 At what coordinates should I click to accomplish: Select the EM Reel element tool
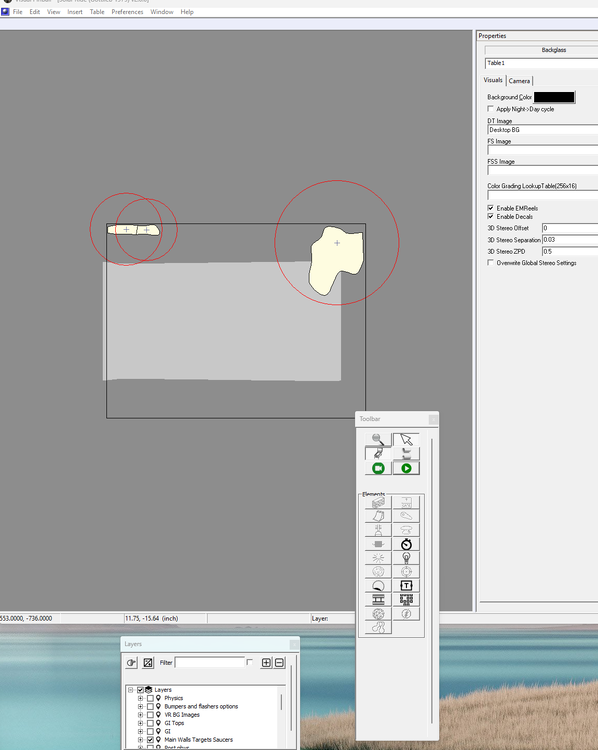(x=378, y=599)
